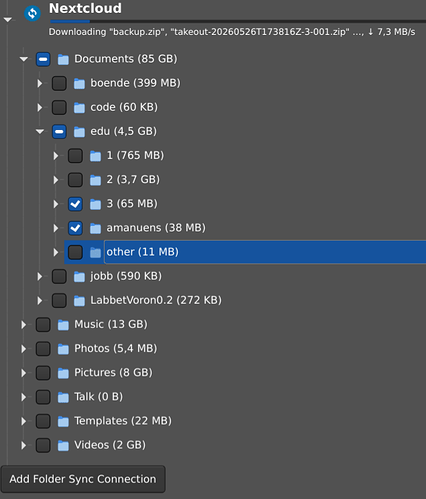Select the "Documents (85 GB)" label
The height and width of the screenshot is (499, 426).
pos(126,59)
